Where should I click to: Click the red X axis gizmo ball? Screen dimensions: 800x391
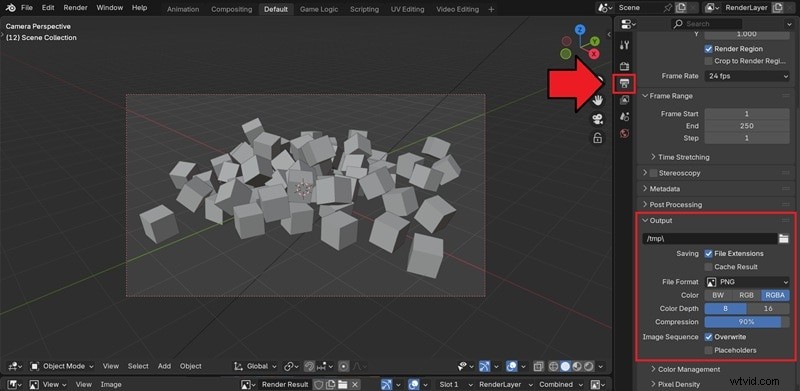click(x=594, y=54)
